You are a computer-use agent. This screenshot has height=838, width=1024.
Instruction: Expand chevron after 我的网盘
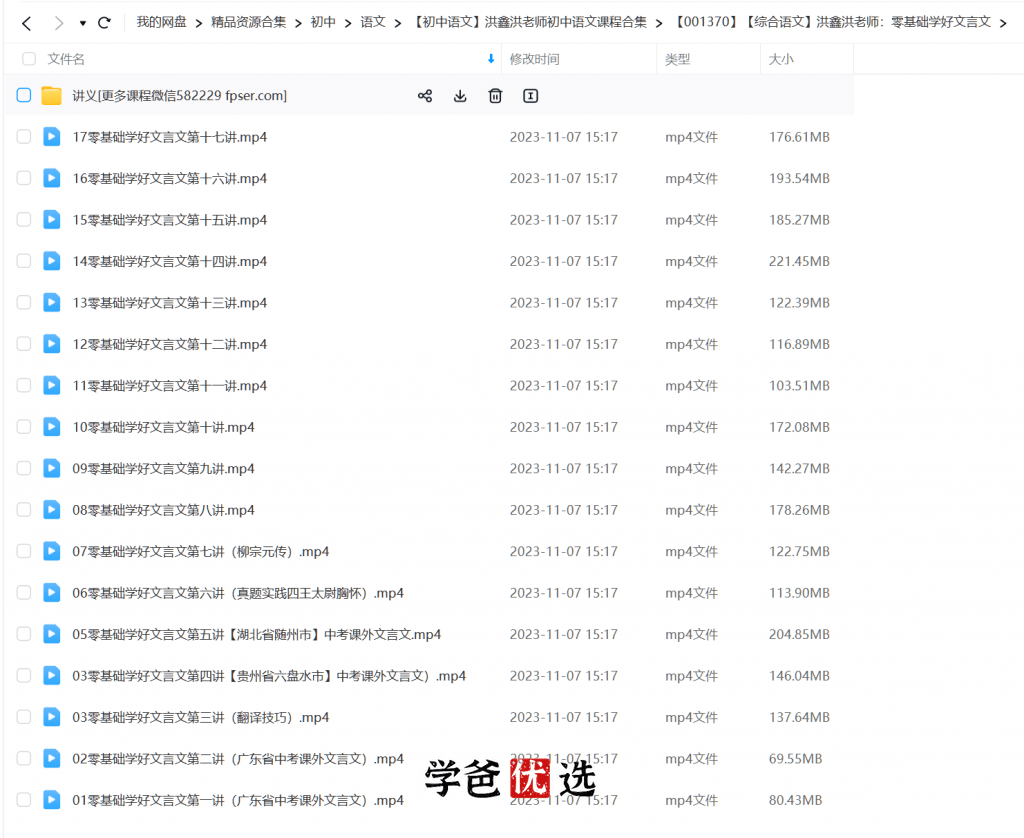(x=199, y=24)
